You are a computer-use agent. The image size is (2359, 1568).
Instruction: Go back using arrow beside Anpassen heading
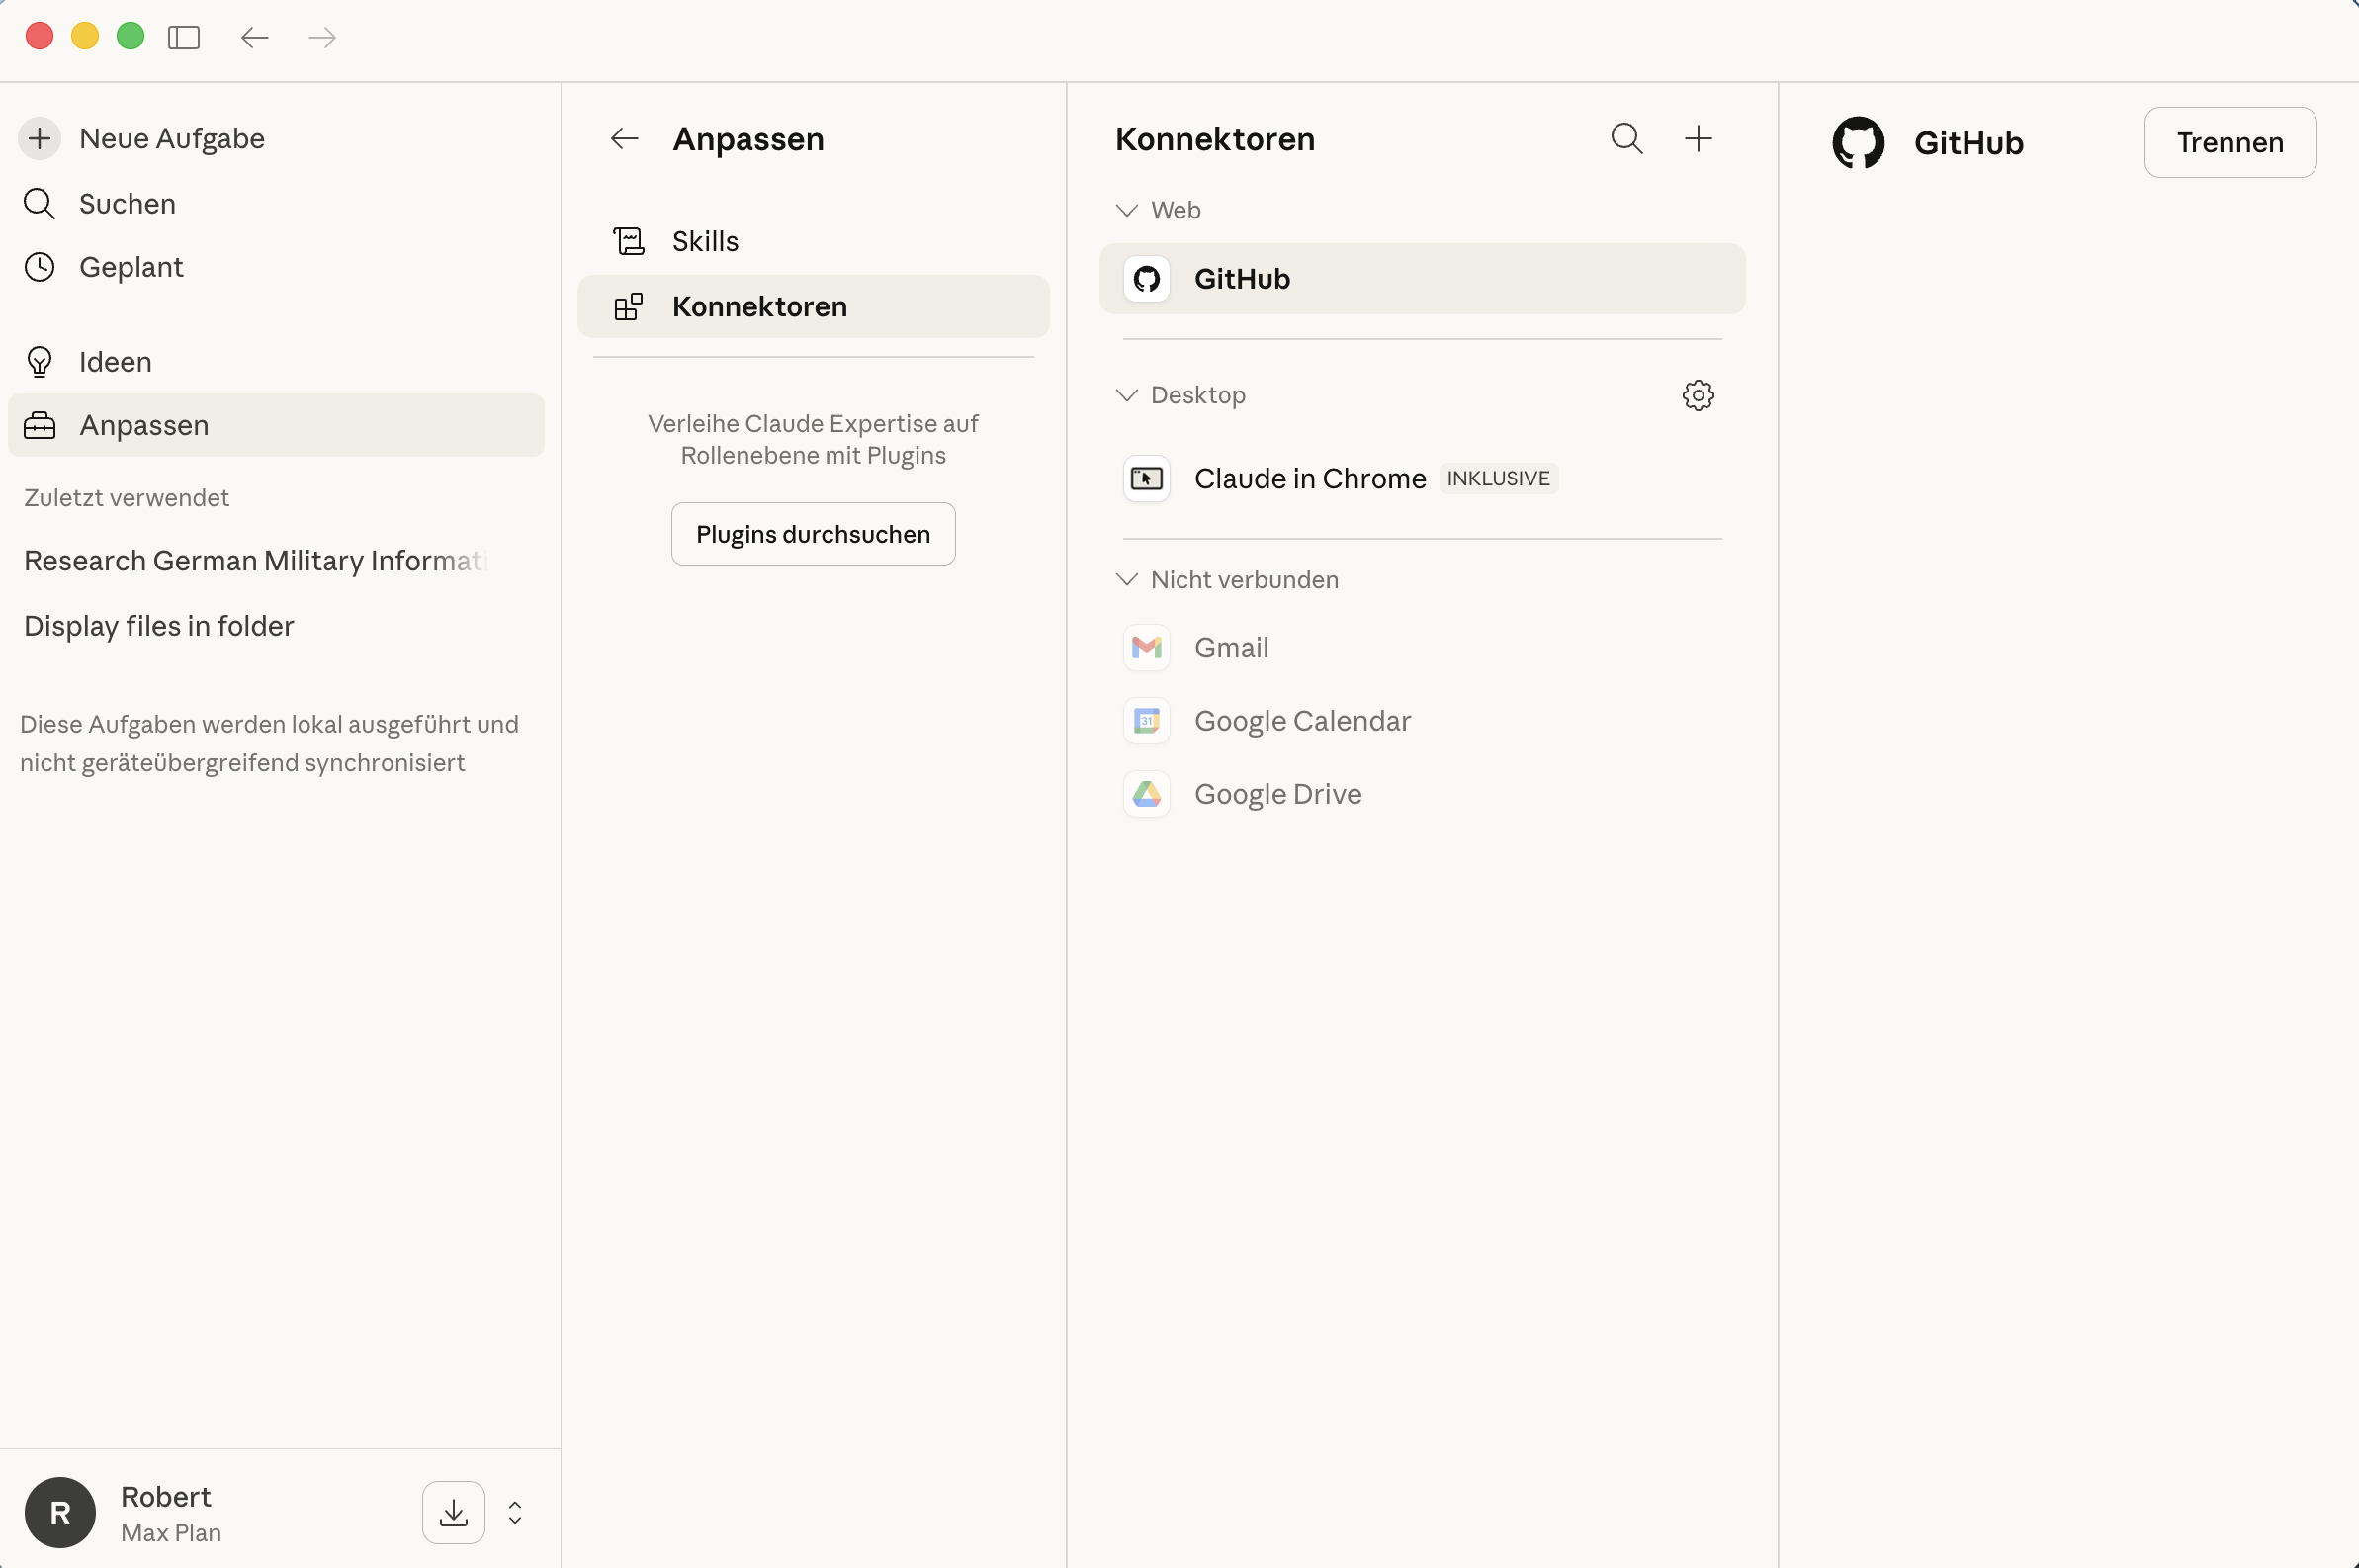point(625,138)
